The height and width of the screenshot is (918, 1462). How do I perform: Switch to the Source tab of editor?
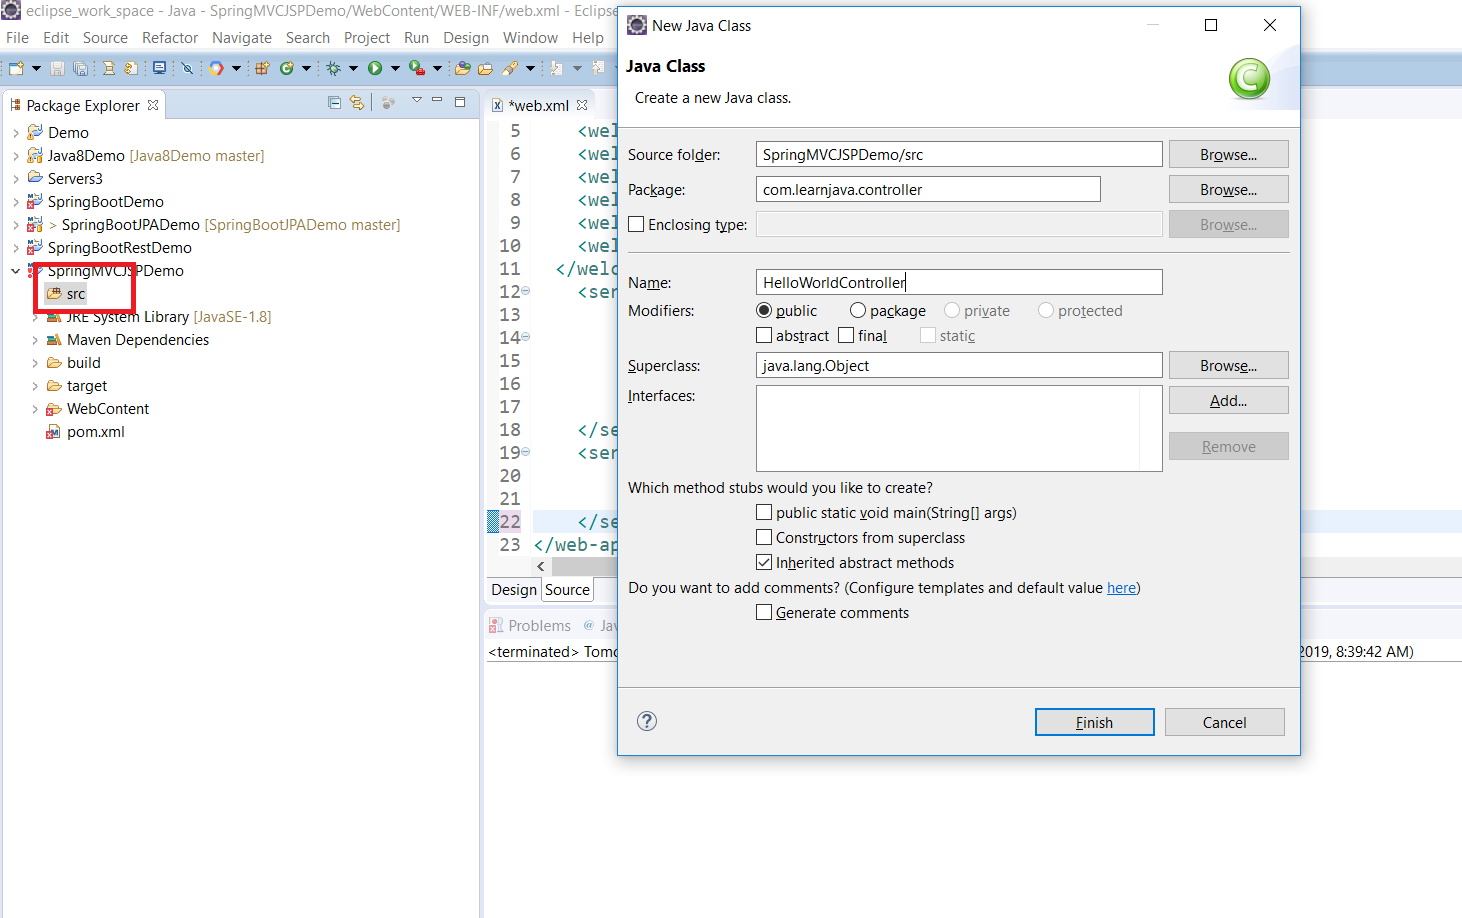567,590
